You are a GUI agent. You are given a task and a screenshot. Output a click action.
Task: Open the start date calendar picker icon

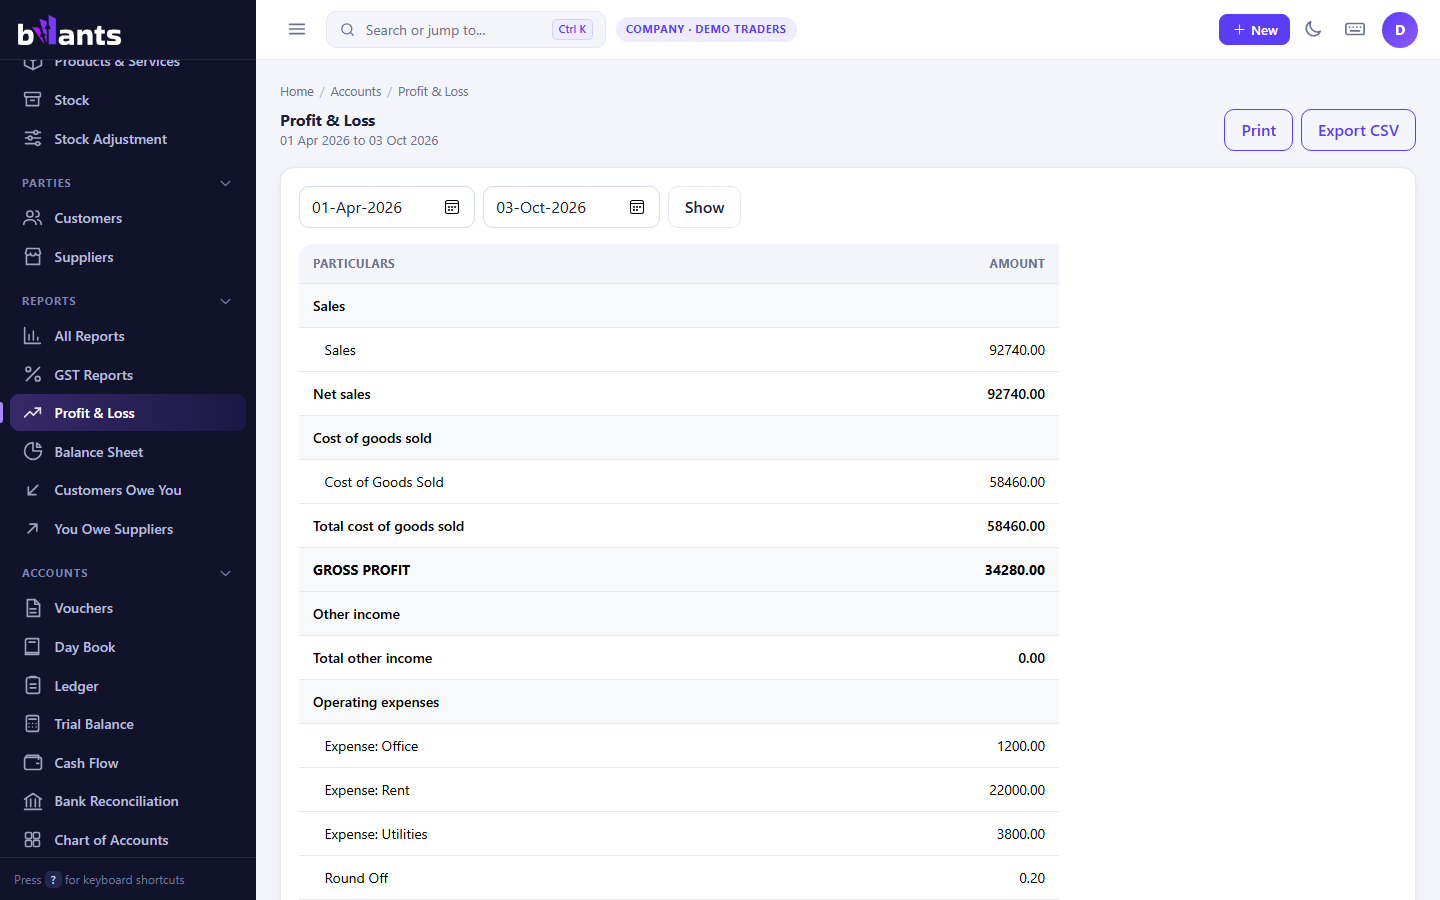tap(452, 207)
